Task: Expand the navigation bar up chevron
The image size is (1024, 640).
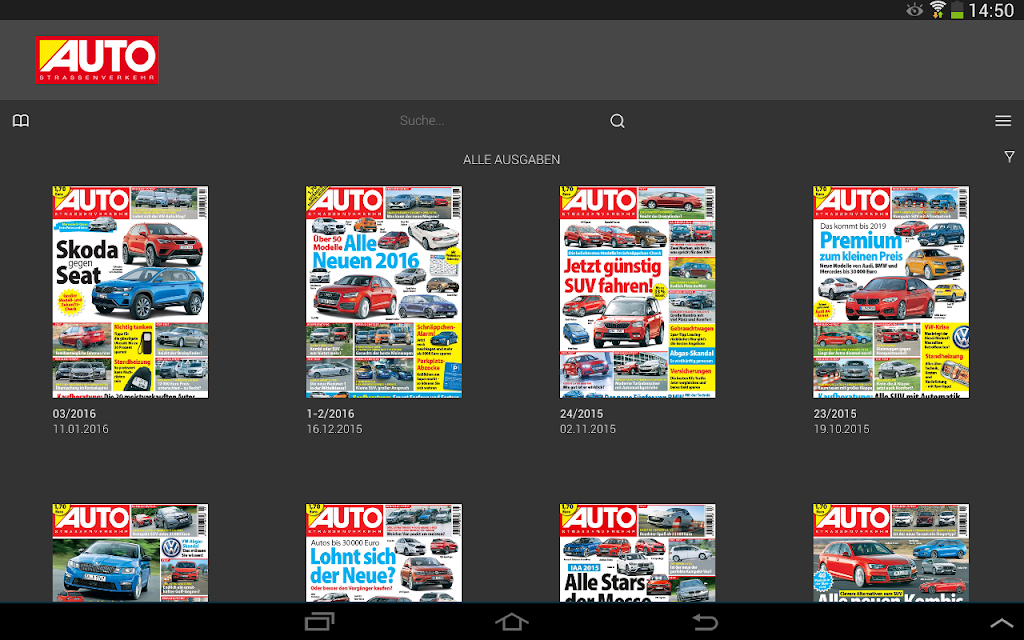Action: click(1001, 623)
